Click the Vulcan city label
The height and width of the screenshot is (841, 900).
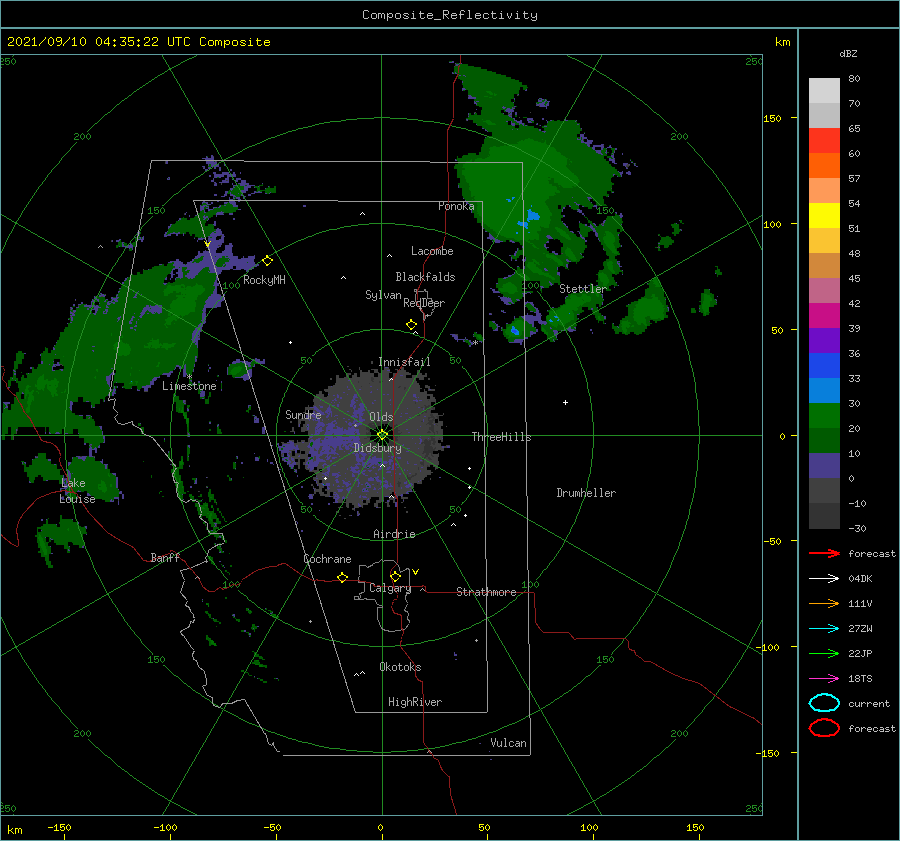pos(508,743)
